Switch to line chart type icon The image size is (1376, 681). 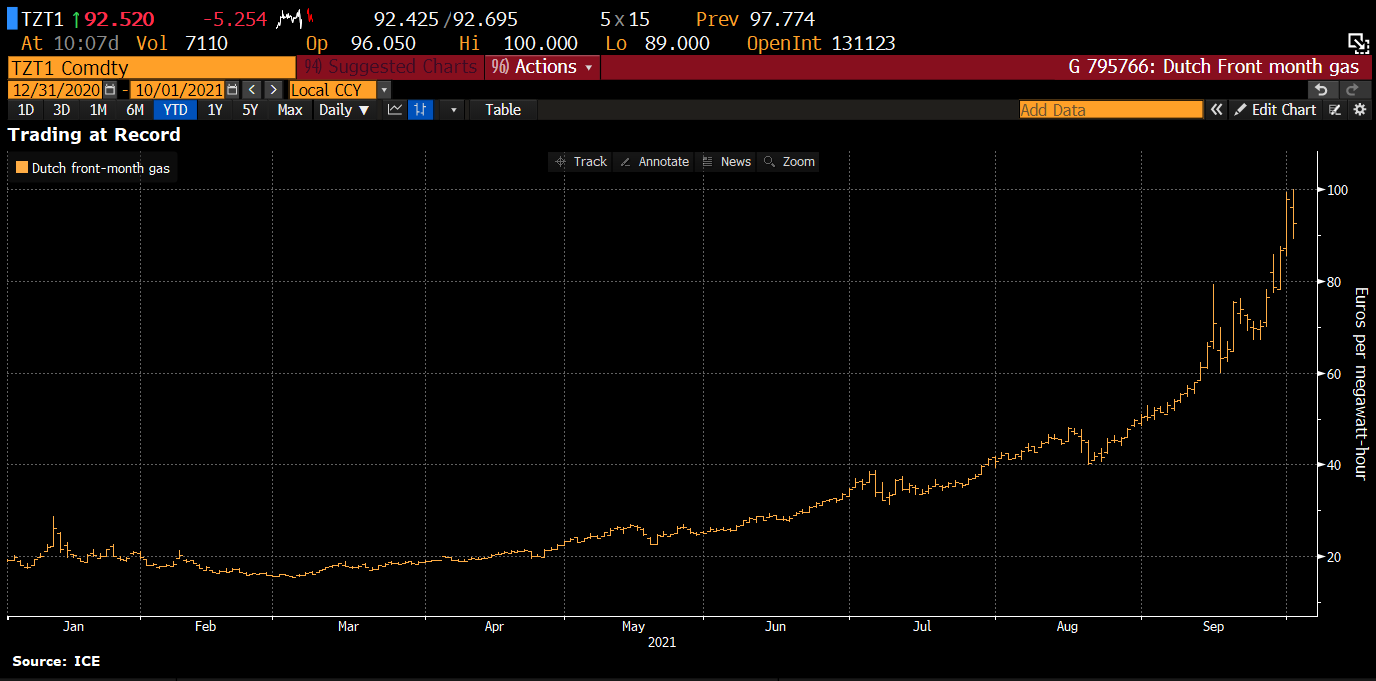point(396,110)
